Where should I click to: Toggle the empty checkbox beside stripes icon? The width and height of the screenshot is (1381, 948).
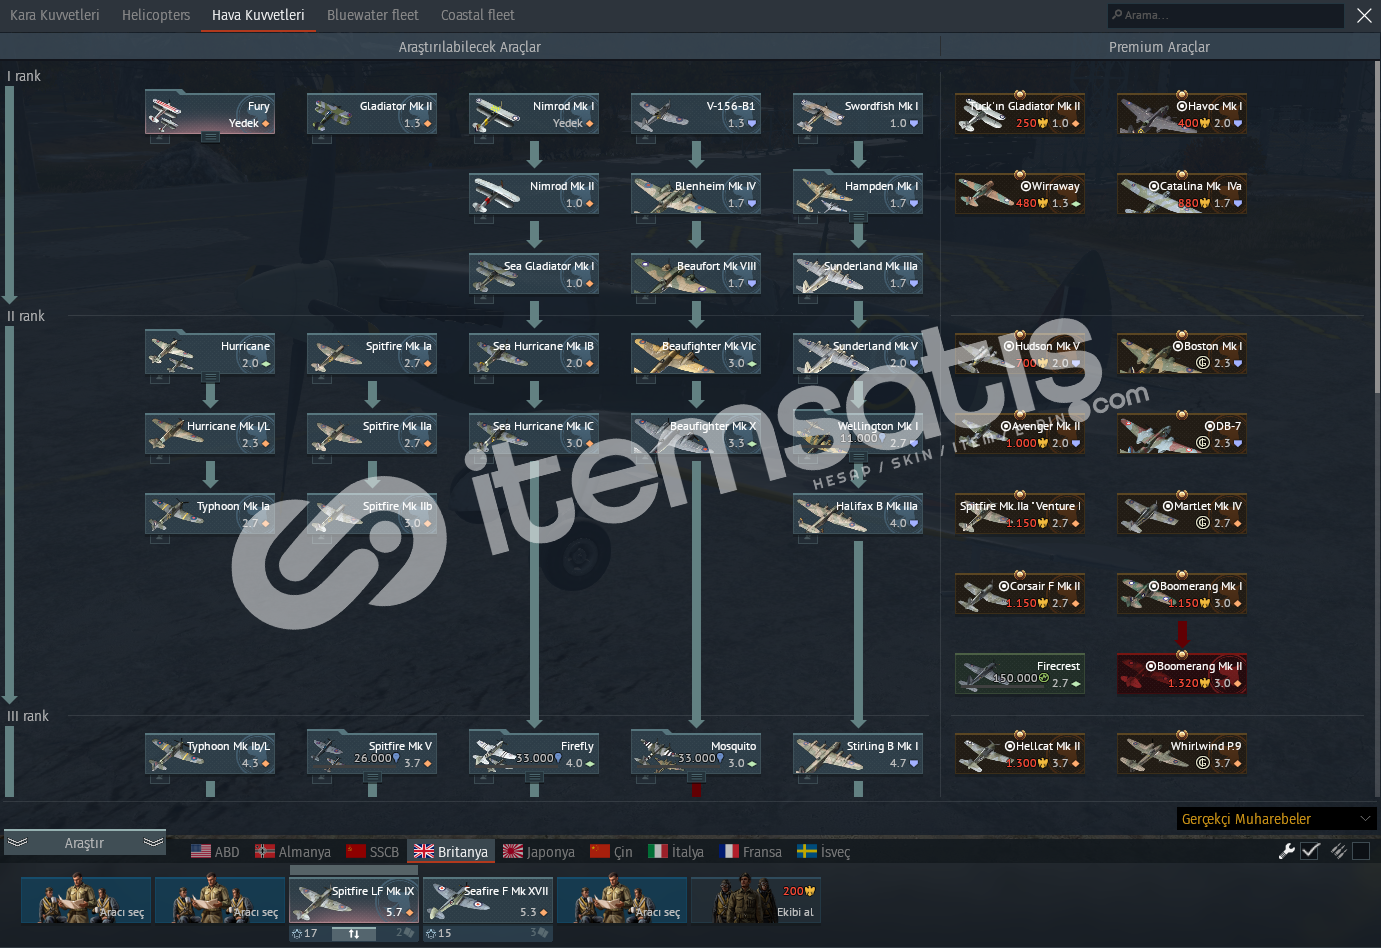(x=1361, y=851)
